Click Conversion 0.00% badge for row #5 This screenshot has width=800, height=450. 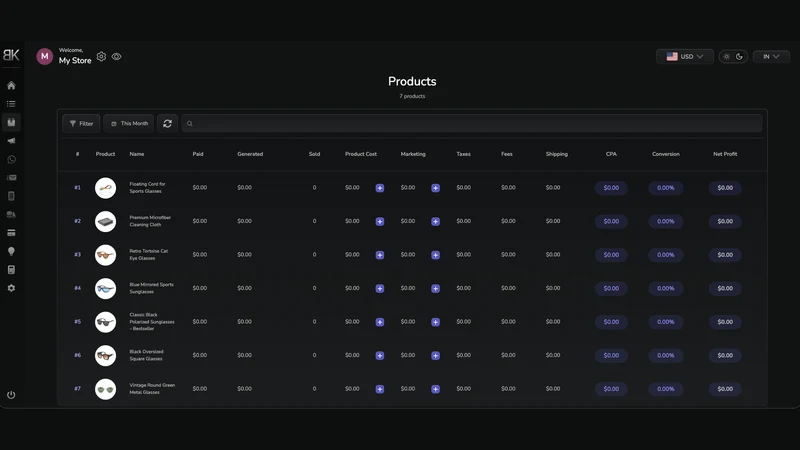pos(666,322)
